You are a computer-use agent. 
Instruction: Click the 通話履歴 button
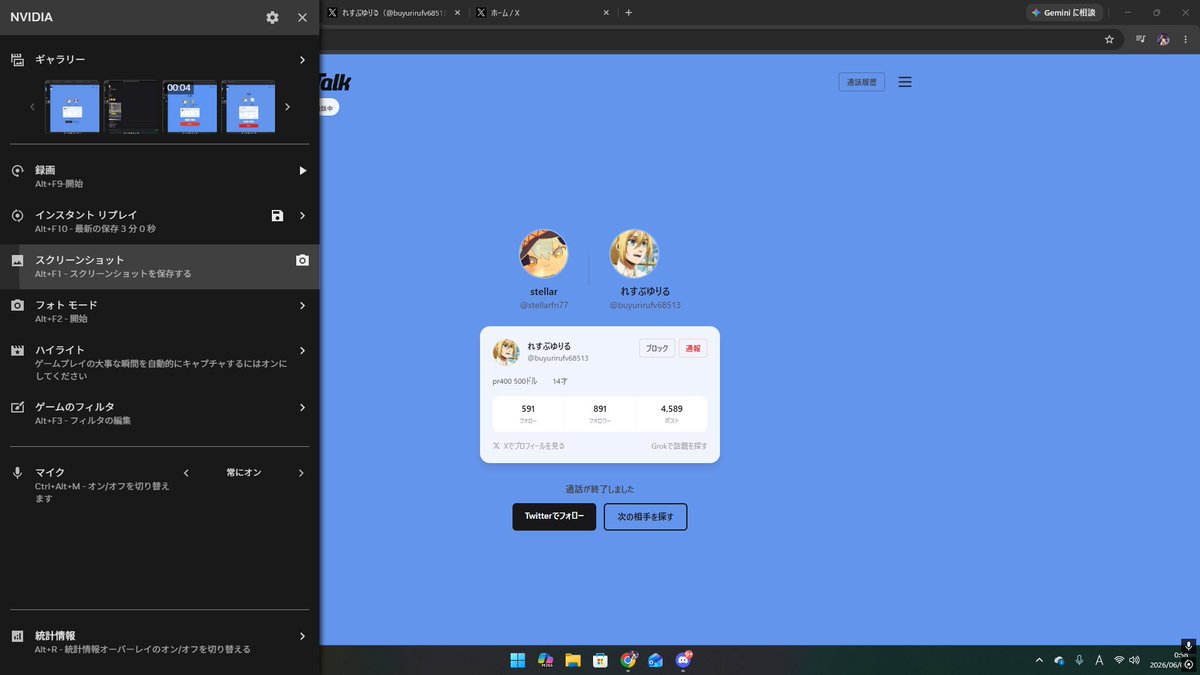tap(861, 82)
